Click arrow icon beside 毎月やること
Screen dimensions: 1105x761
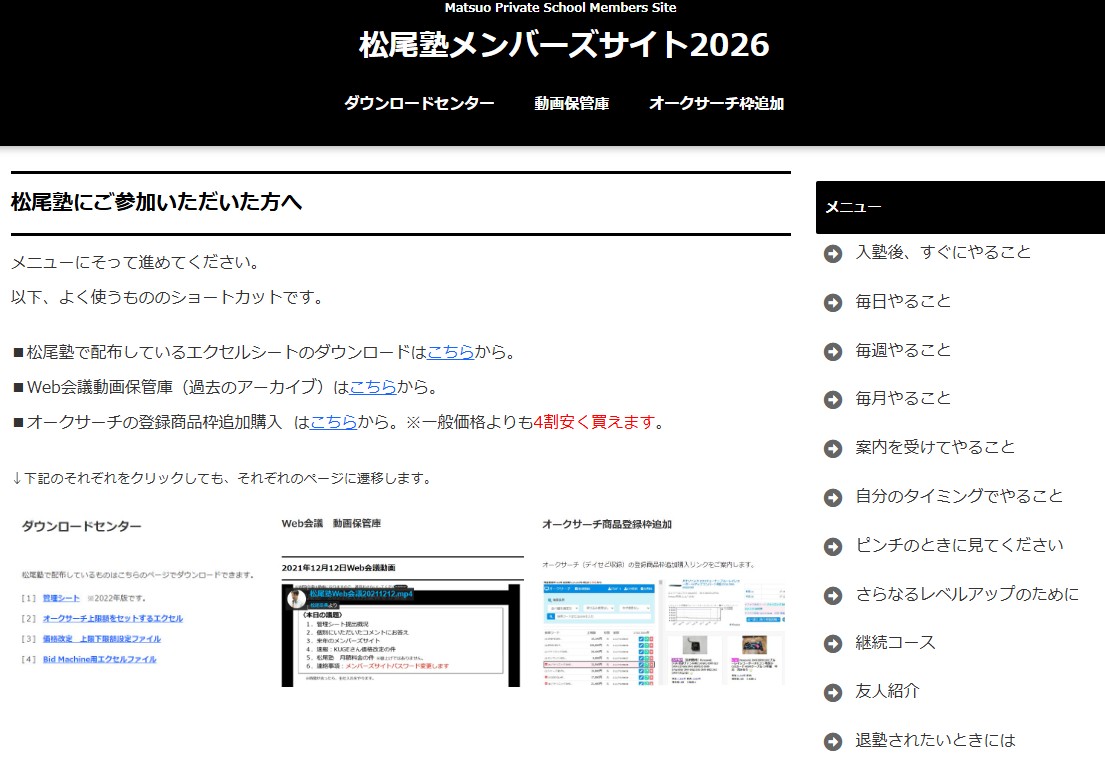(832, 399)
